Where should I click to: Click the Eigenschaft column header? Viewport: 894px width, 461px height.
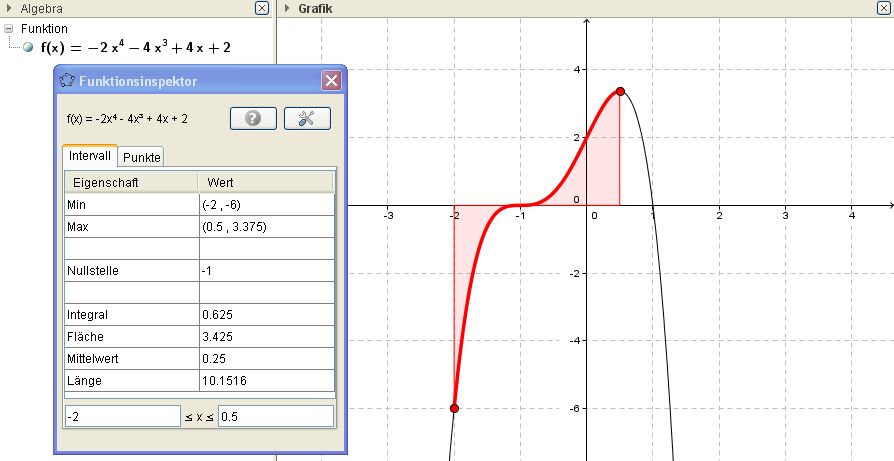point(131,182)
